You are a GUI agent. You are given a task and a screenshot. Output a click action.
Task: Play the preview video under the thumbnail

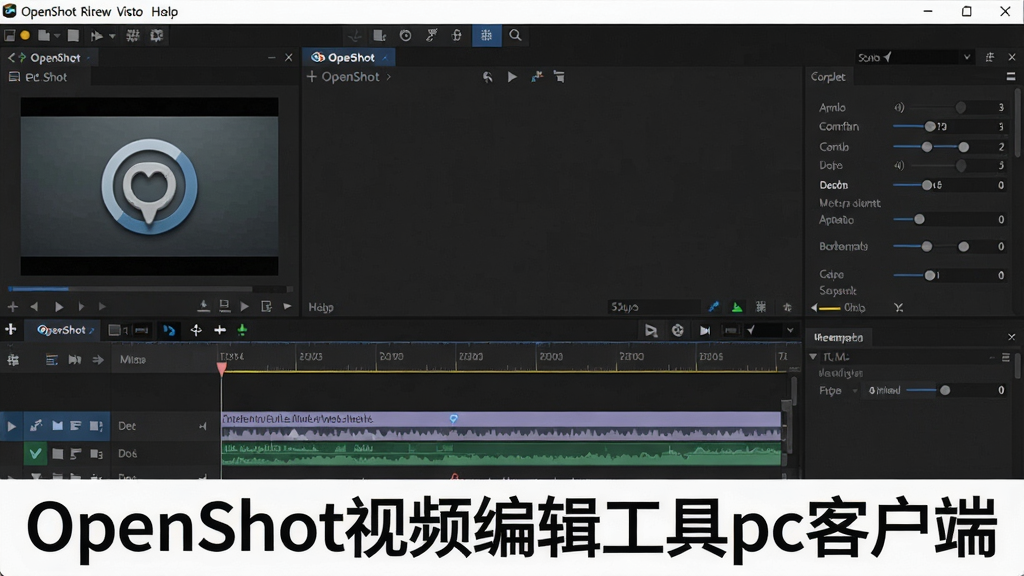pyautogui.click(x=59, y=306)
